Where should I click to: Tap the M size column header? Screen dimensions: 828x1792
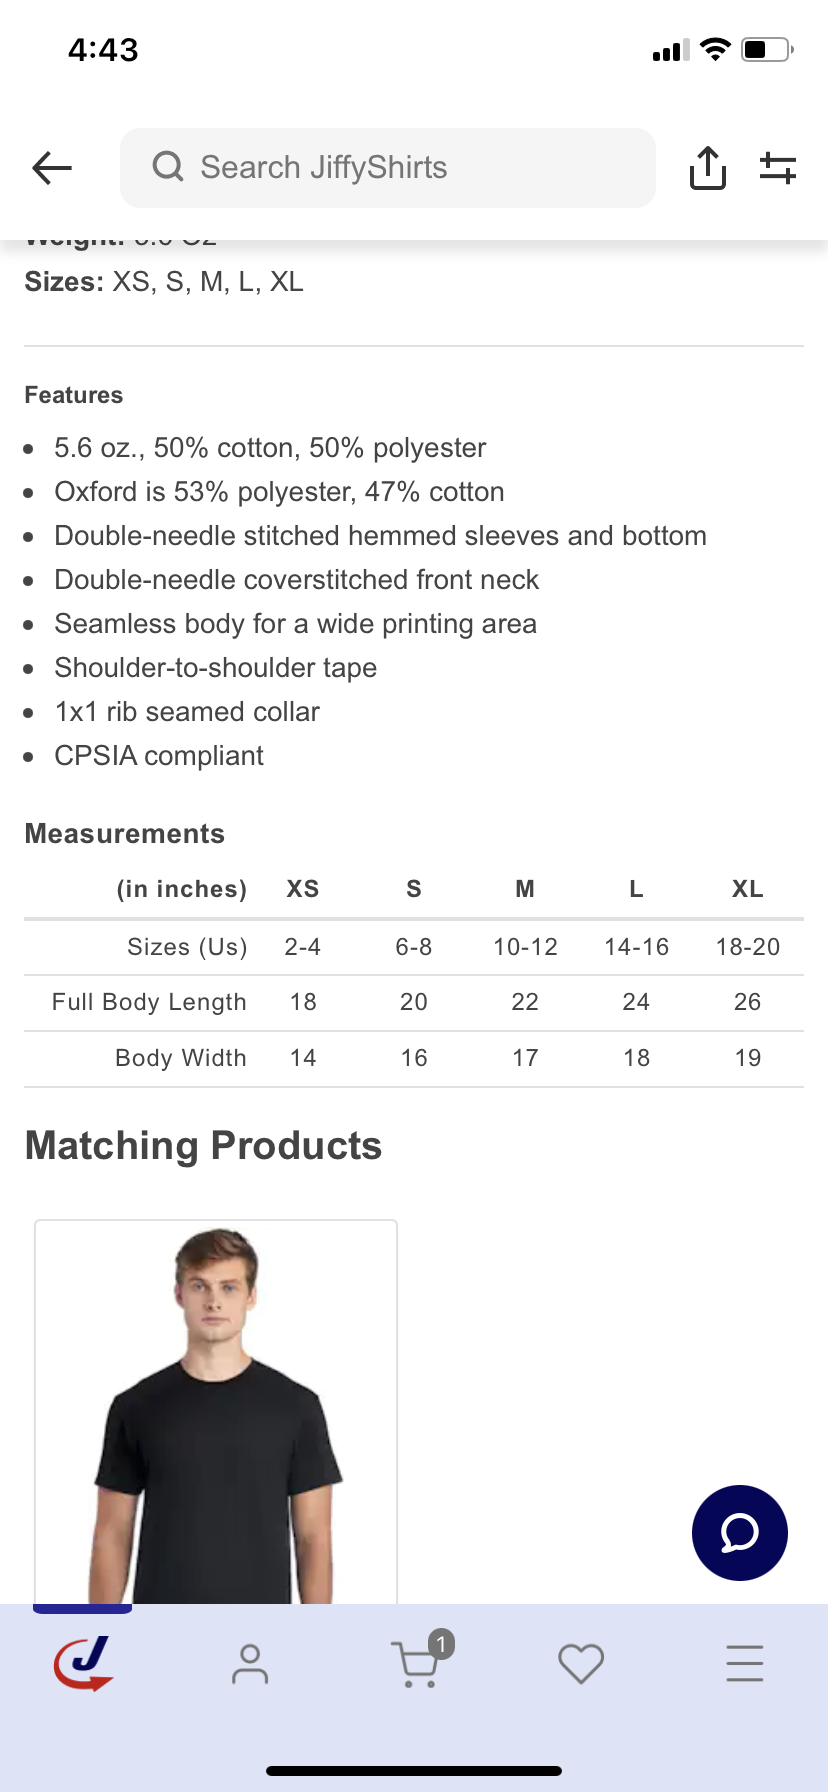coord(525,889)
